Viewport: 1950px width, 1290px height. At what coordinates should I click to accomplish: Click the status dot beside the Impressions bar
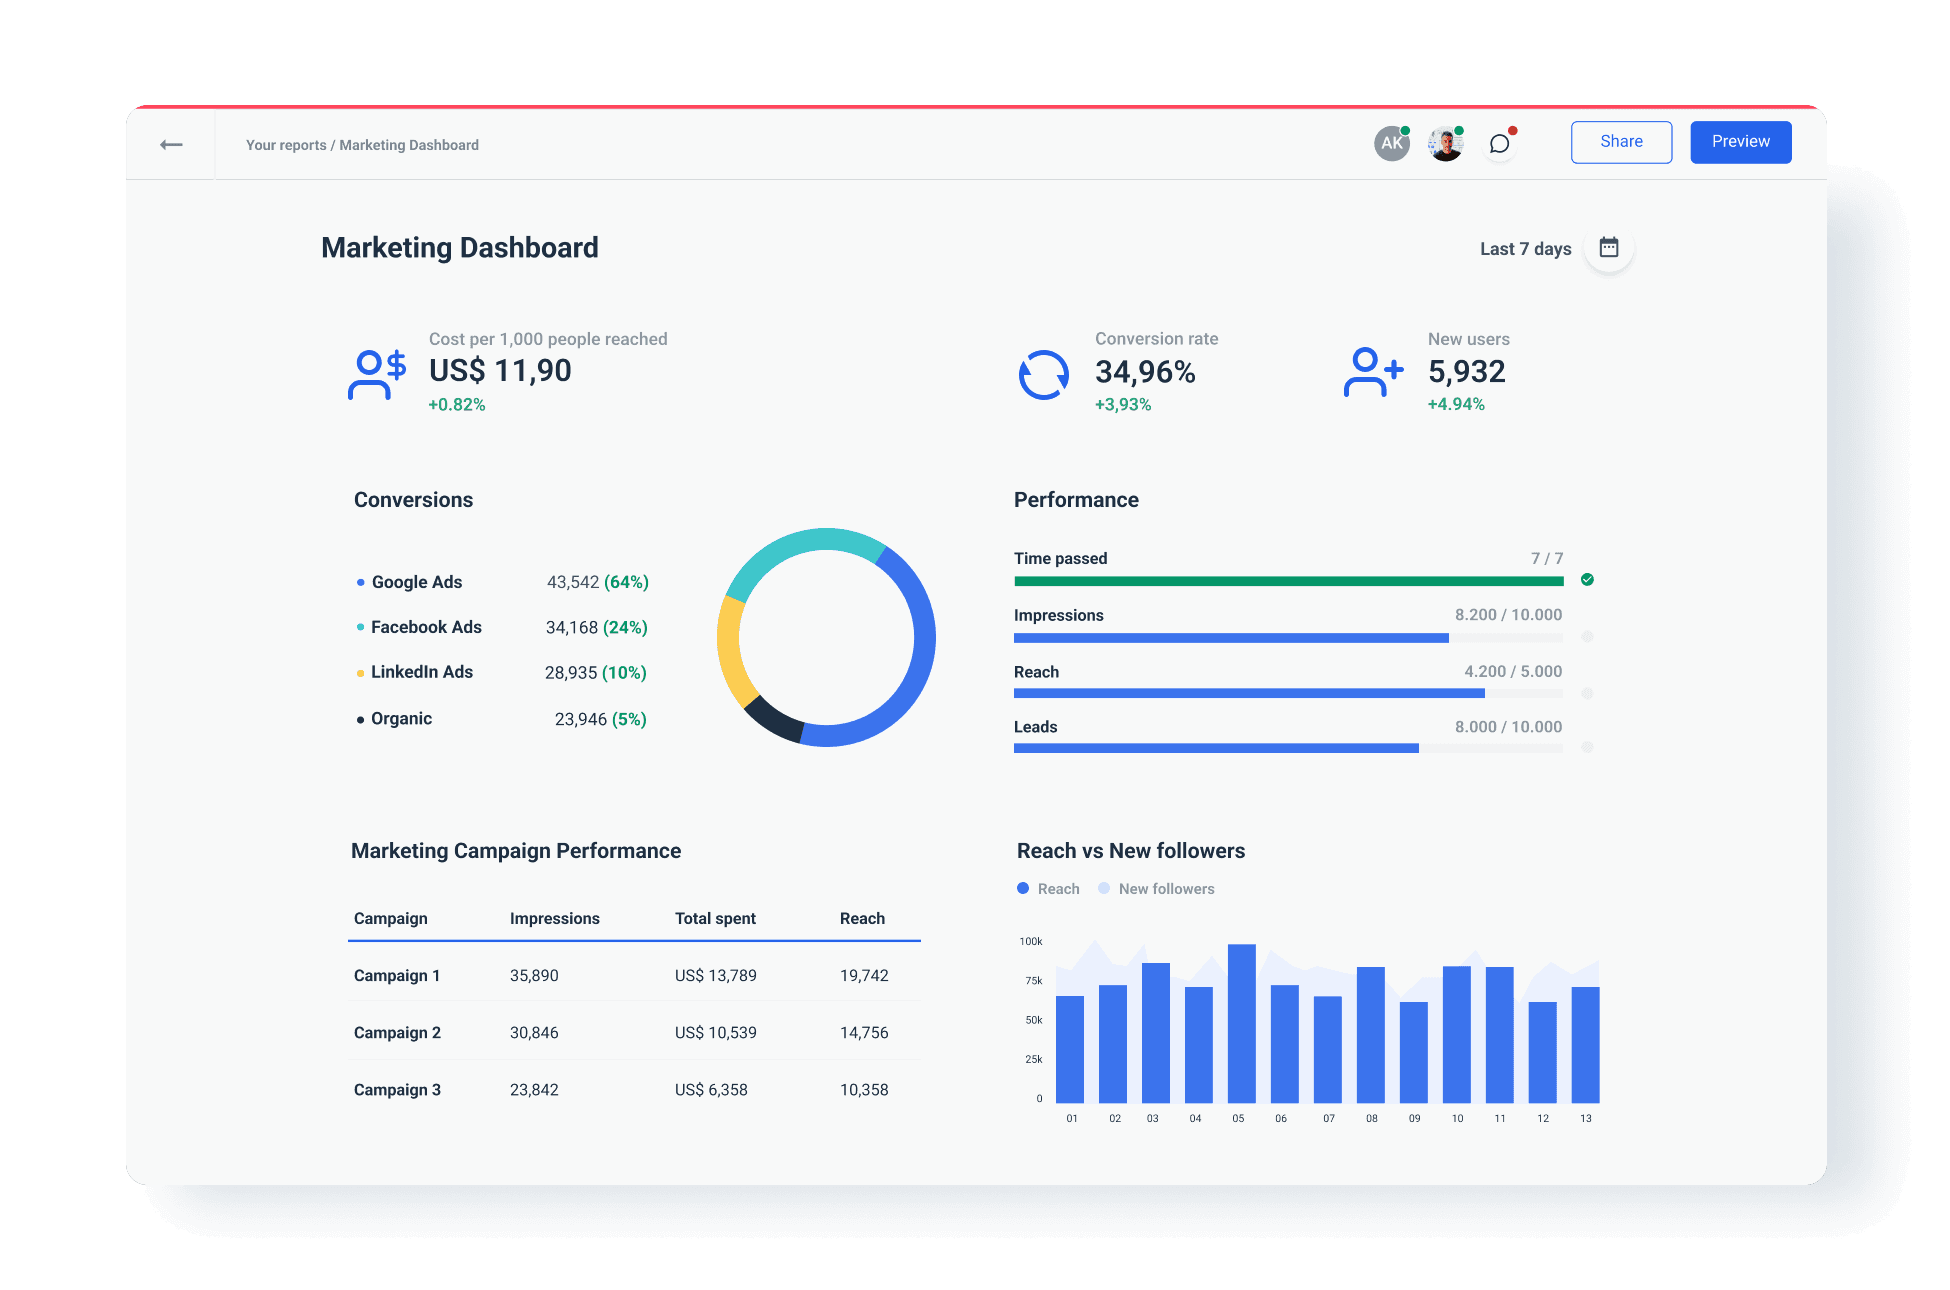[x=1587, y=636]
